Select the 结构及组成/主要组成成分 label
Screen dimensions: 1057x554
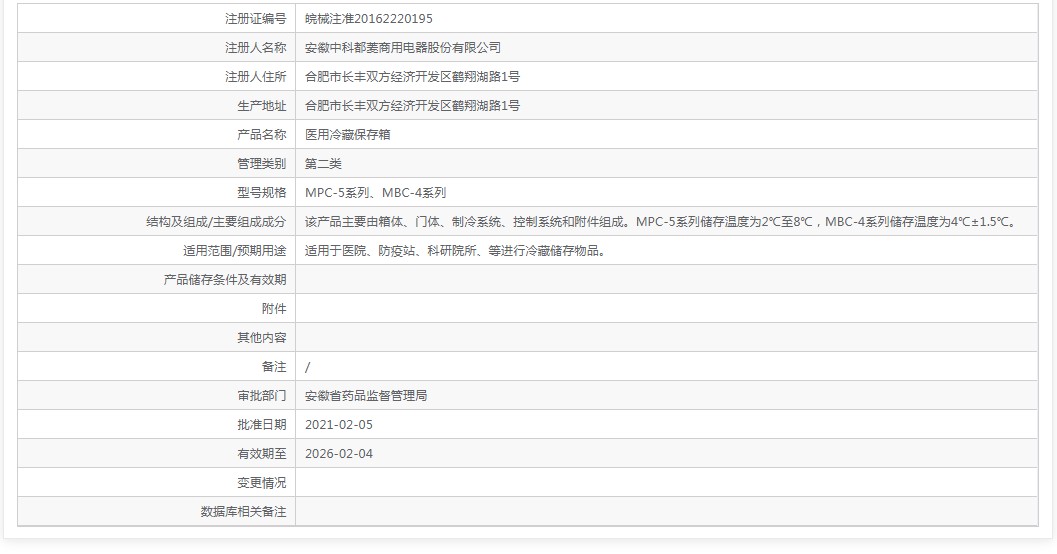pos(216,222)
